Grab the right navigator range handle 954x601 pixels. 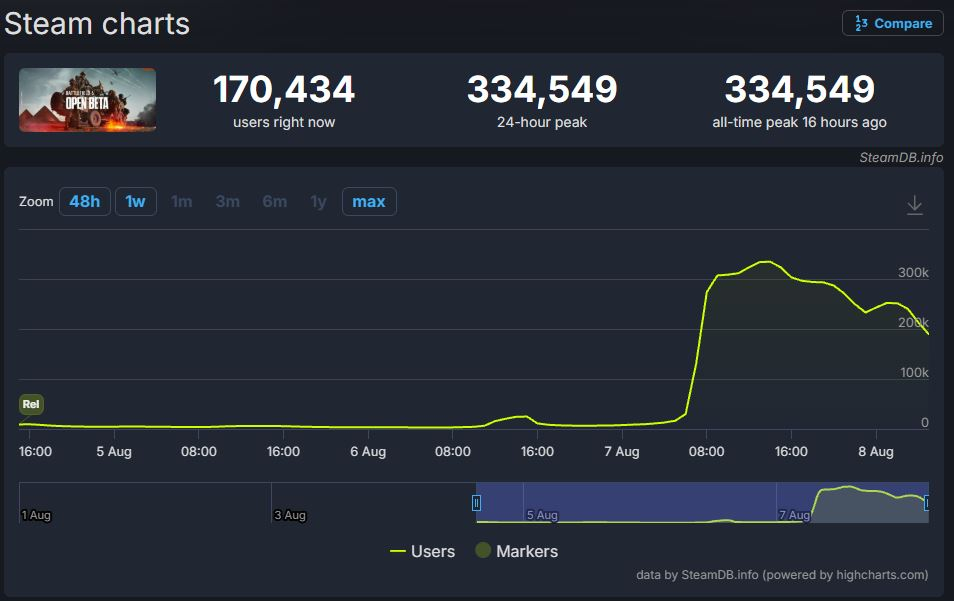[926, 503]
